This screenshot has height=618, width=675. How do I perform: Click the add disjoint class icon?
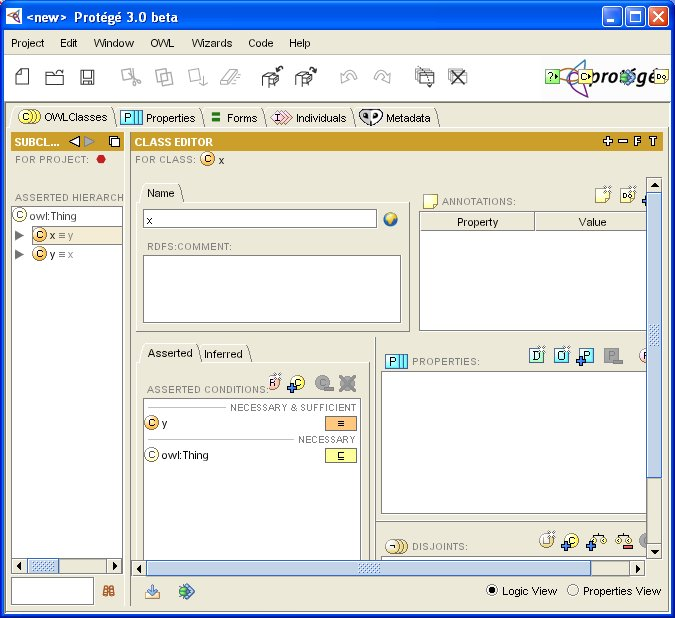(x=570, y=542)
